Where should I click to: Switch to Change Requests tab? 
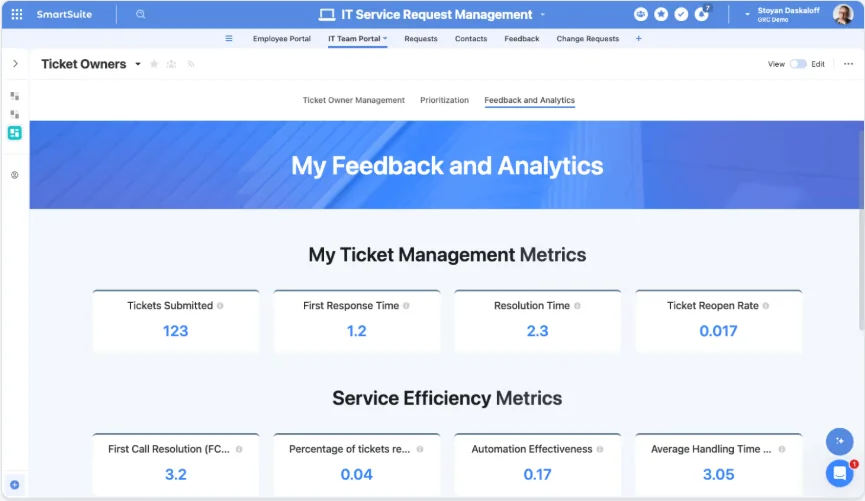[x=588, y=39]
